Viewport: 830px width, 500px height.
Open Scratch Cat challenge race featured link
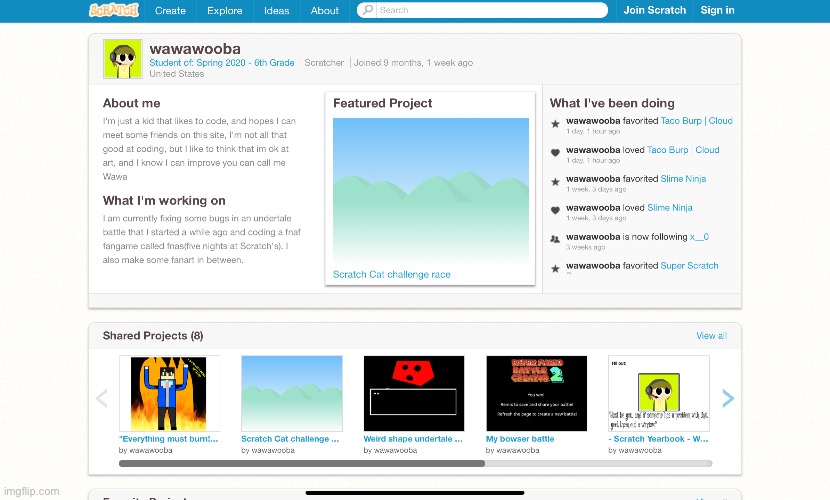(x=391, y=274)
